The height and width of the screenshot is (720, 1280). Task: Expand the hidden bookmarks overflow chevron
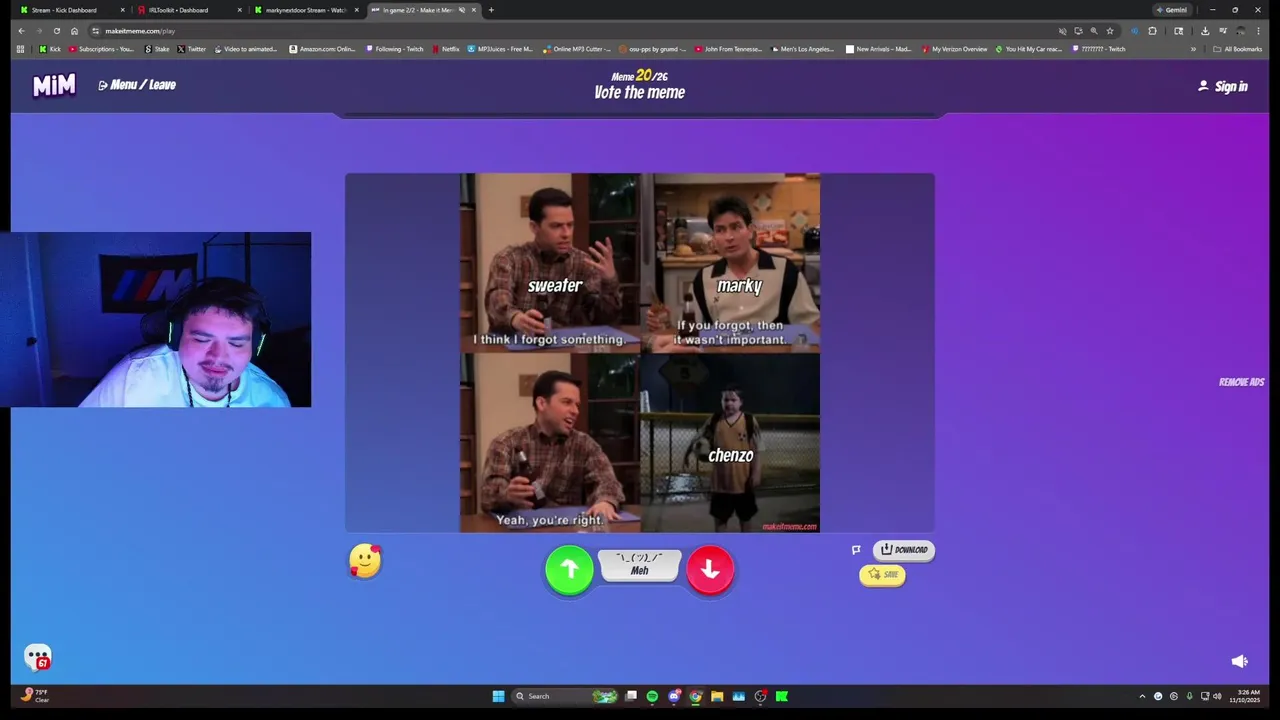click(1193, 49)
